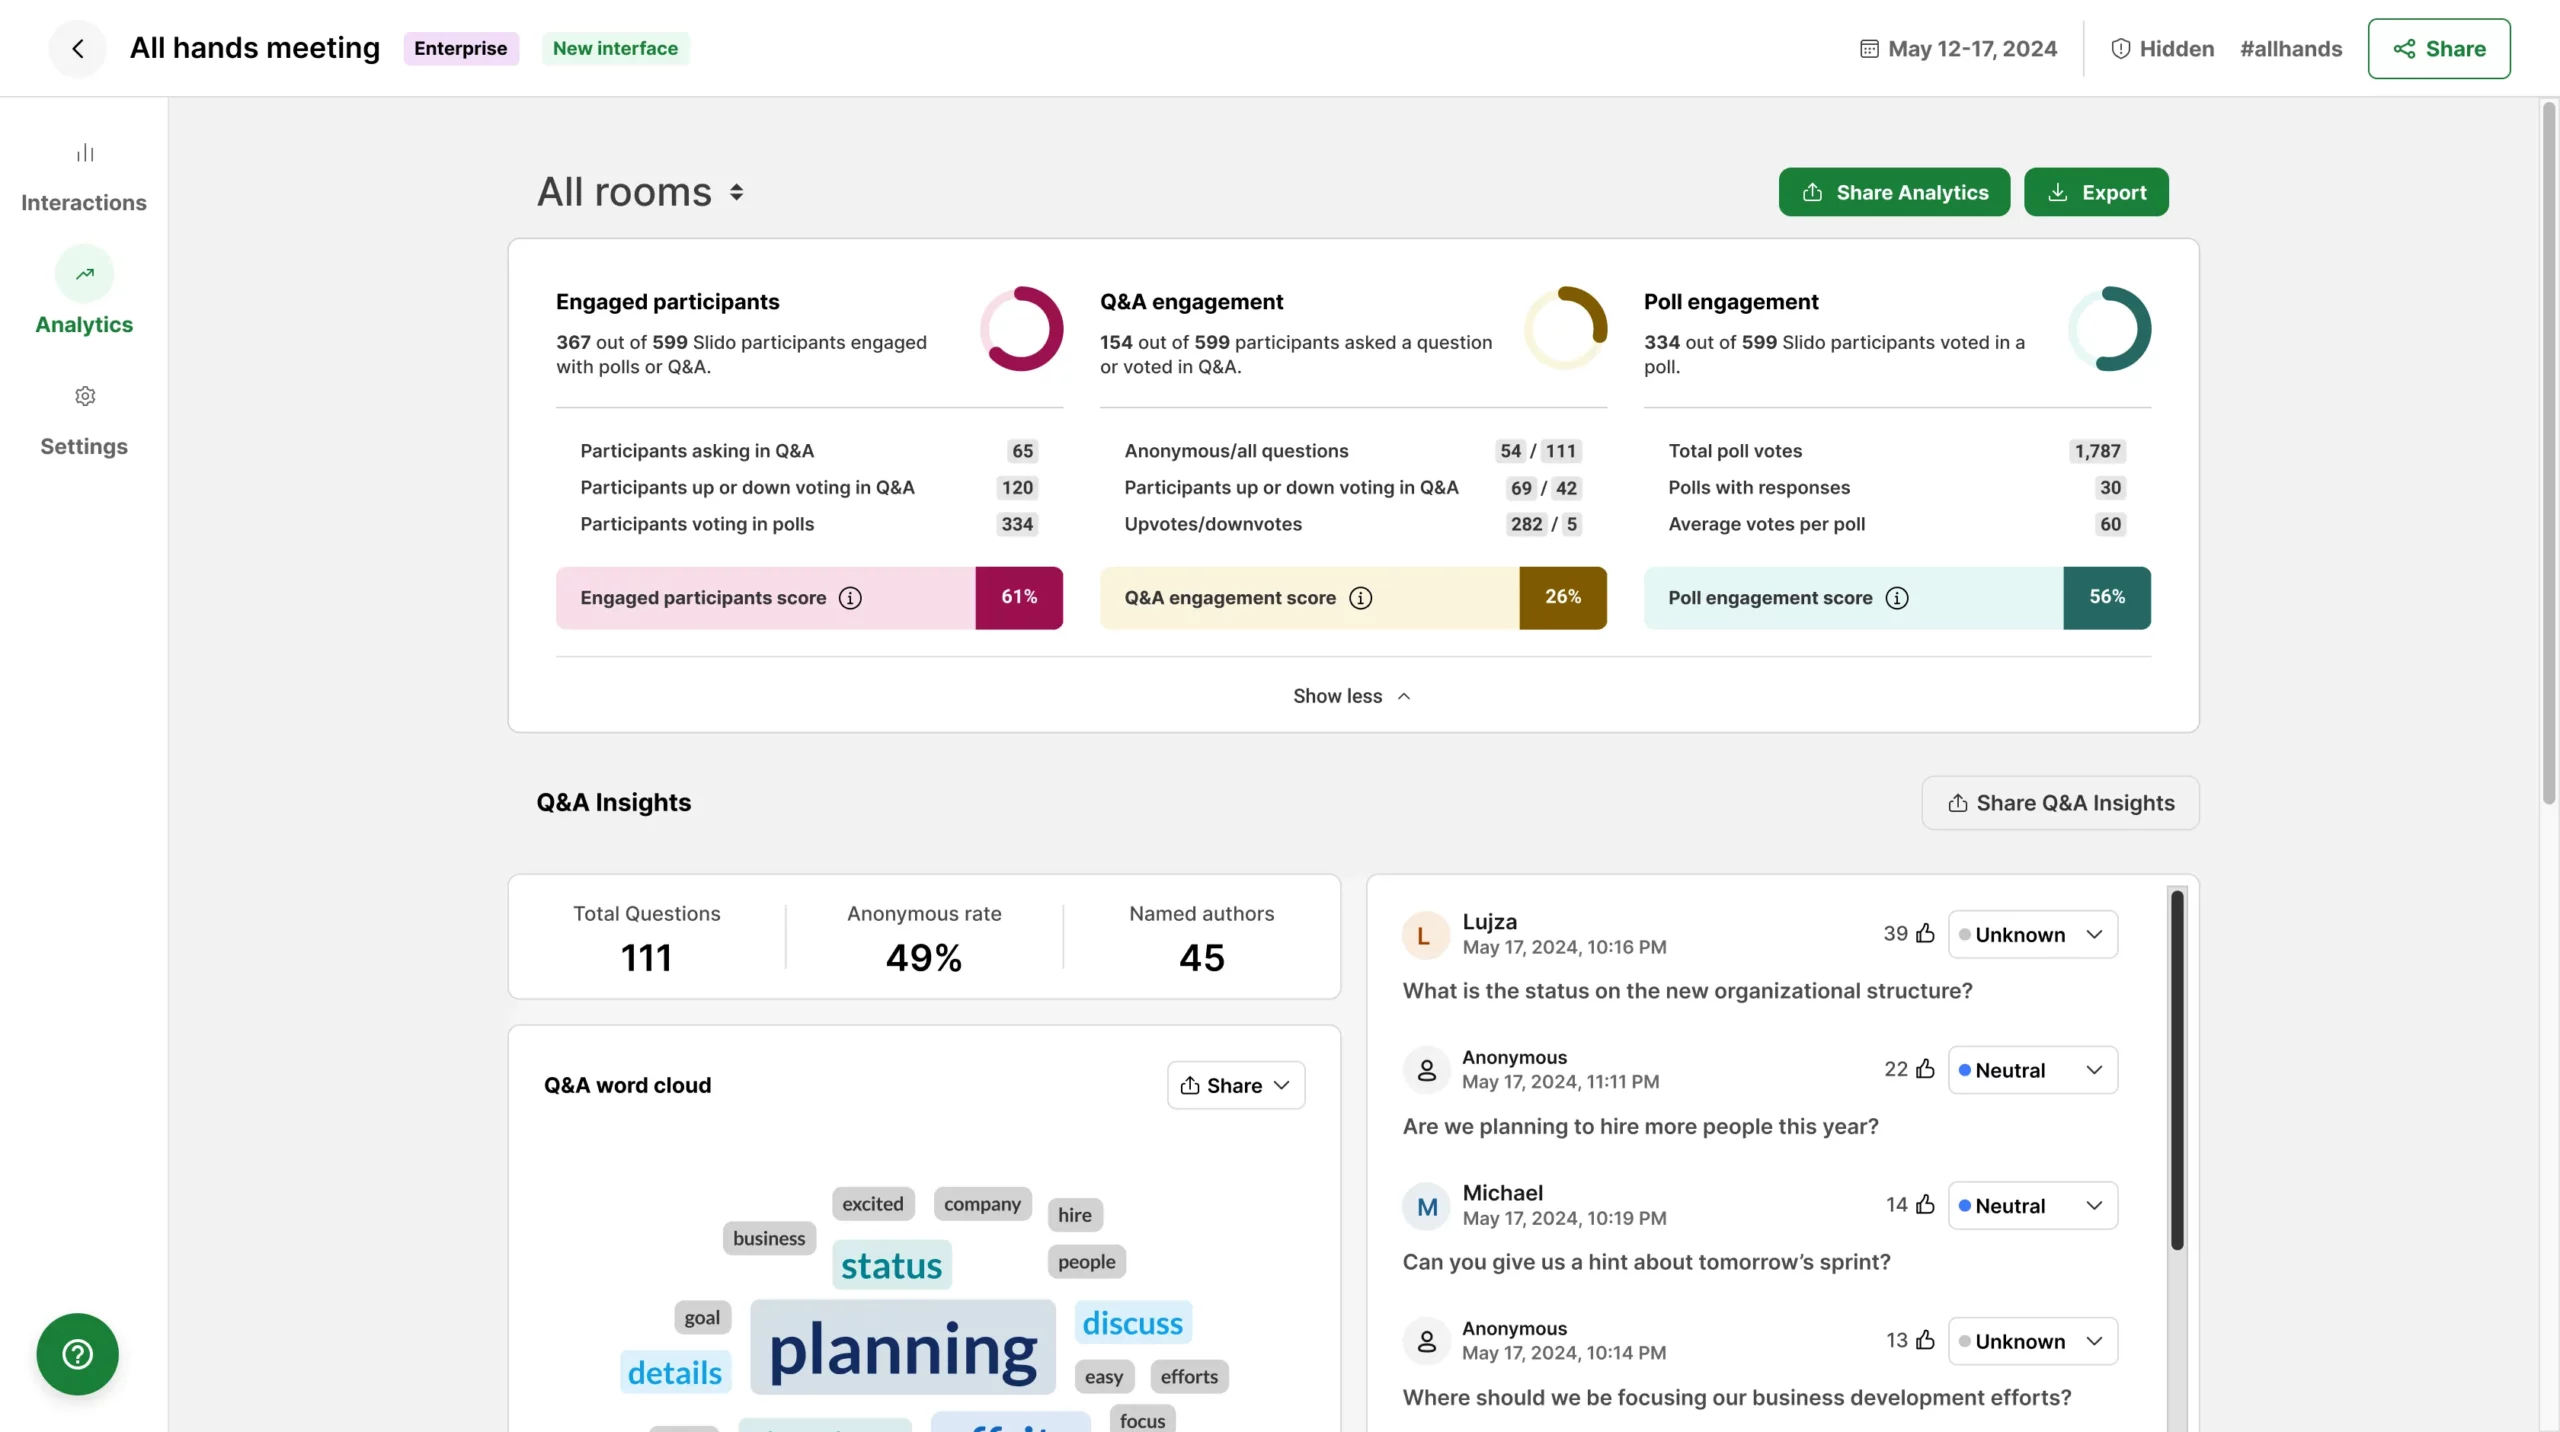Open sentiment dropdown on Lujza's question
2560x1432 pixels.
[2032, 934]
